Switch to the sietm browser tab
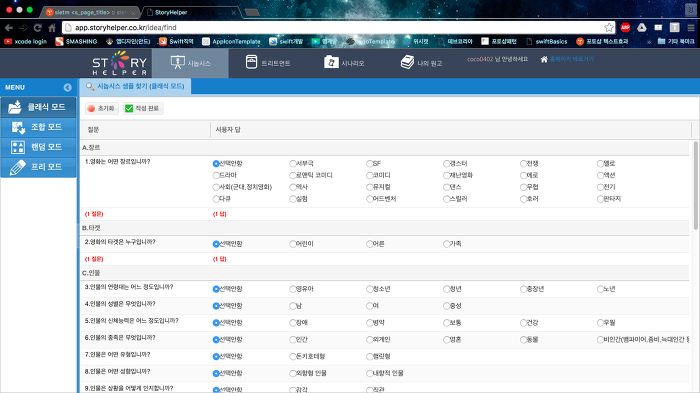 coord(91,13)
